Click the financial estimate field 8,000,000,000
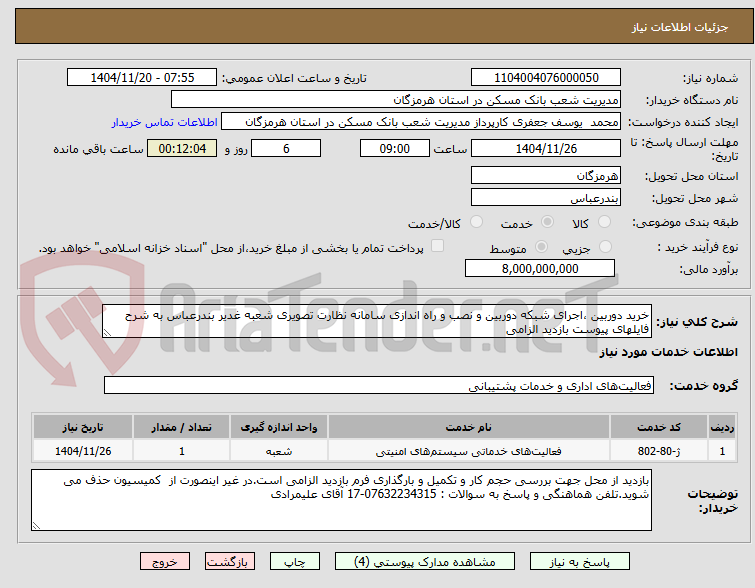This screenshot has height=588, width=755. point(540,268)
